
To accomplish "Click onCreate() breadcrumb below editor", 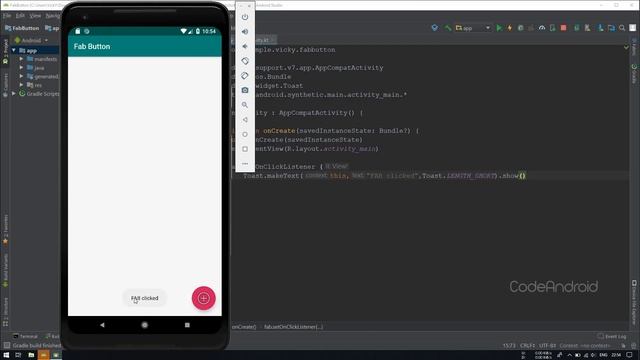I will [x=244, y=327].
